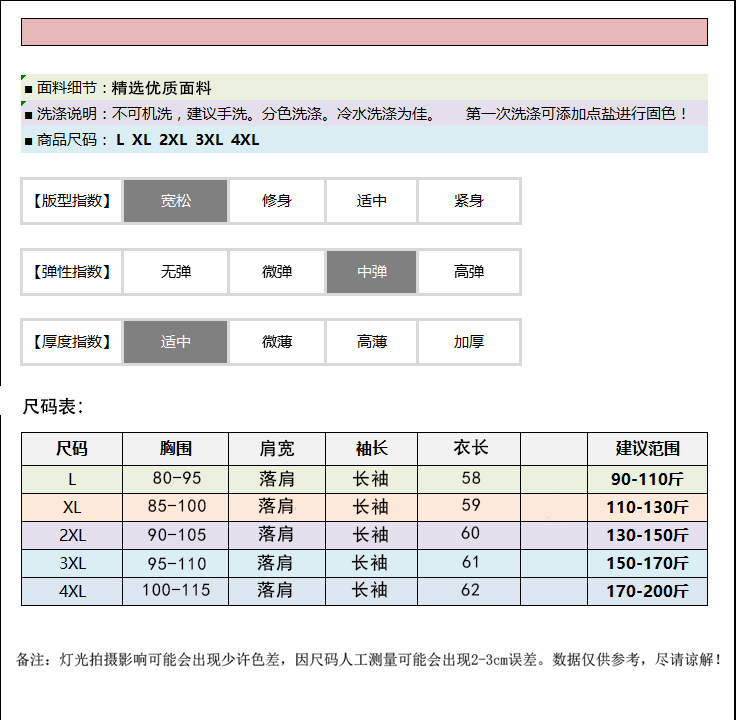The width and height of the screenshot is (736, 720).
Task: Click the 【厚度指数】 label
Action: click(x=72, y=342)
